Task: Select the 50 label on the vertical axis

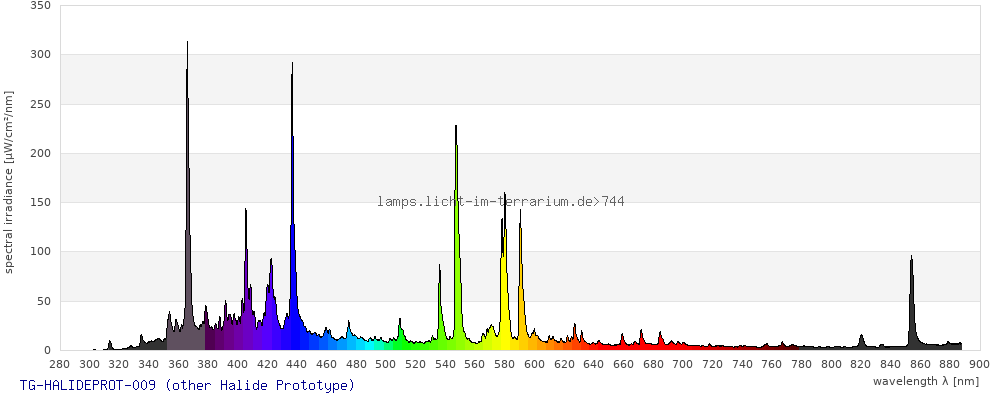Action: [x=43, y=301]
